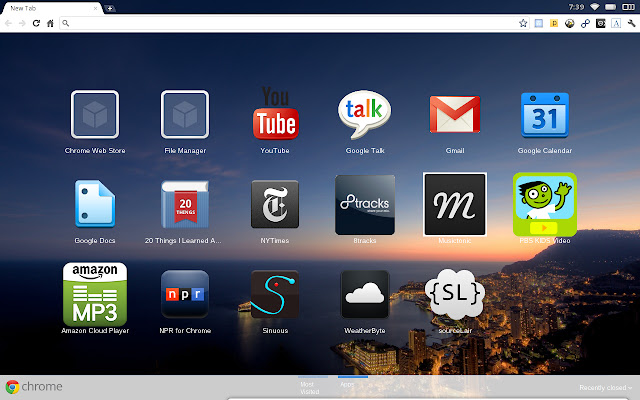Click the blue square extension icon
The height and width of the screenshot is (400, 640).
pyautogui.click(x=539, y=23)
